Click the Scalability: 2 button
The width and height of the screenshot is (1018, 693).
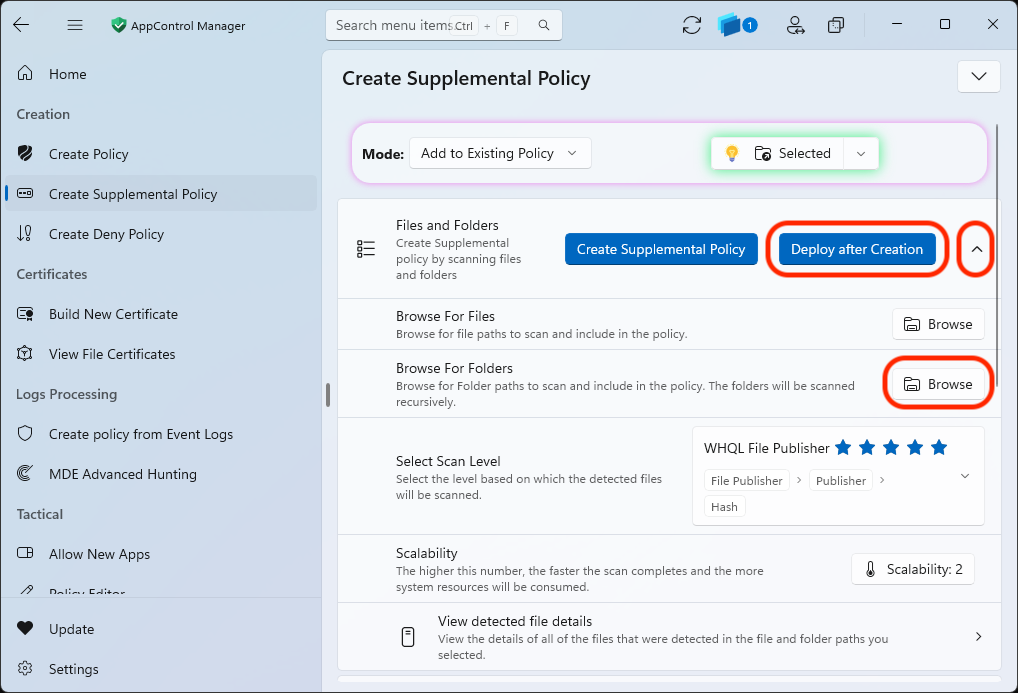click(x=913, y=570)
